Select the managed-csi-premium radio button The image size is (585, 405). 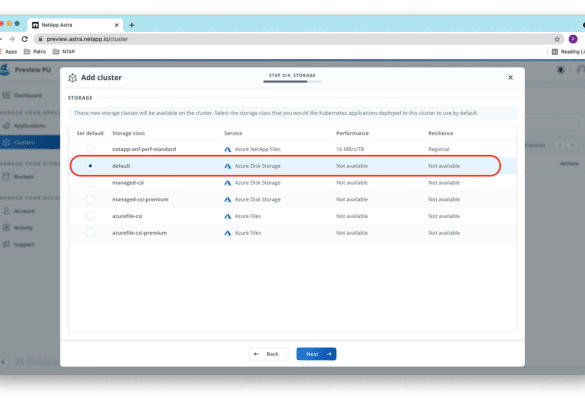[90, 200]
